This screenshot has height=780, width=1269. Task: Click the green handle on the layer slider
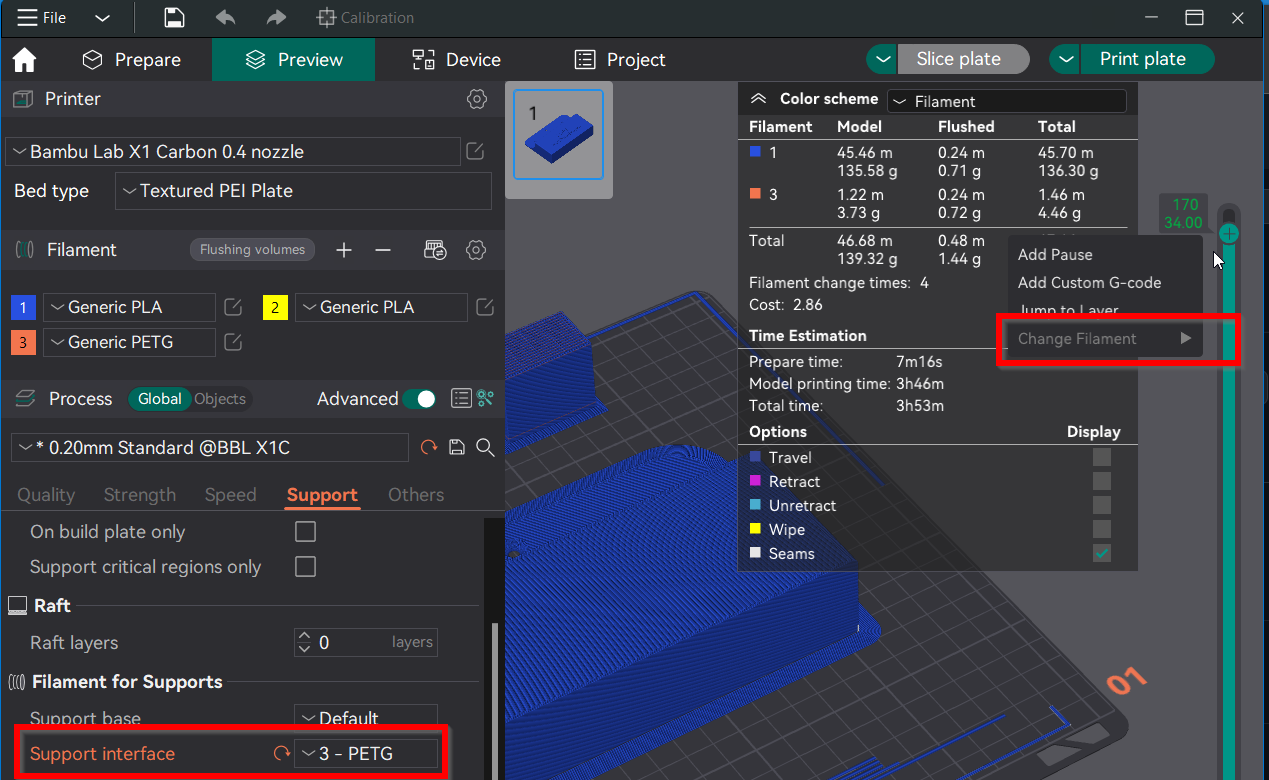(1228, 233)
